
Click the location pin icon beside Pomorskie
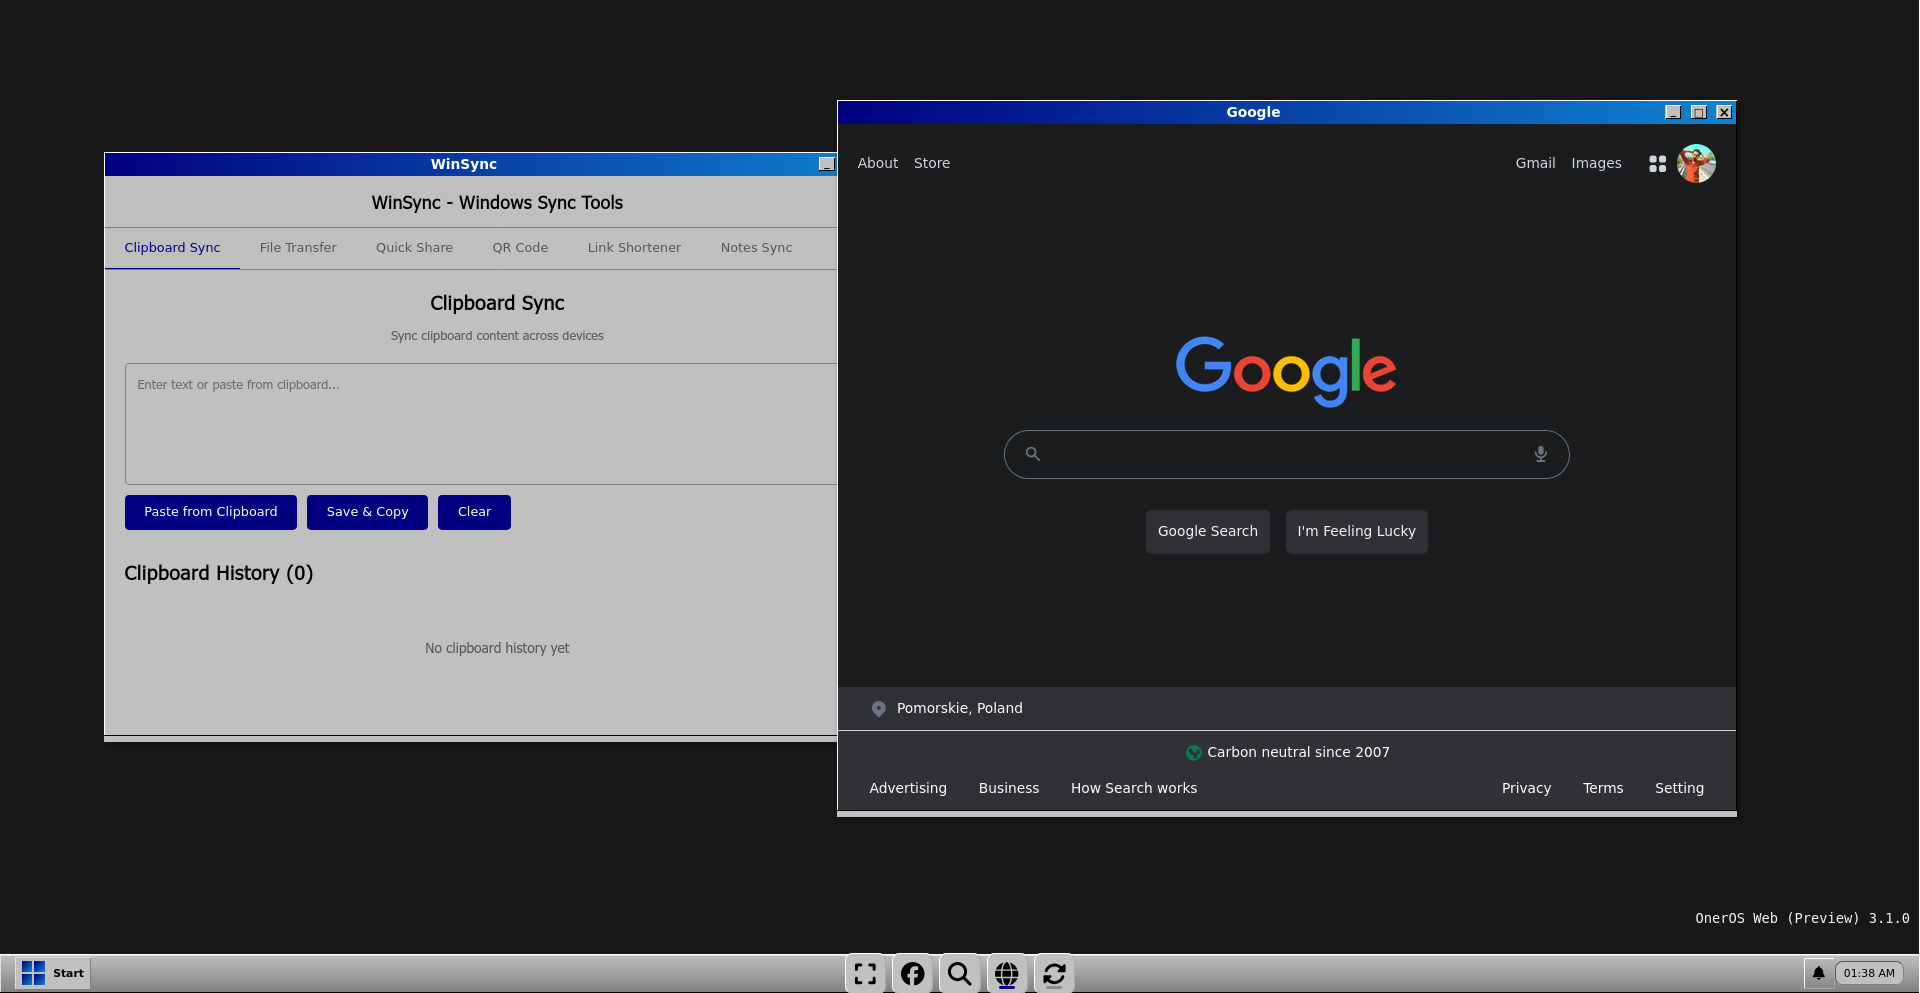[x=879, y=709]
